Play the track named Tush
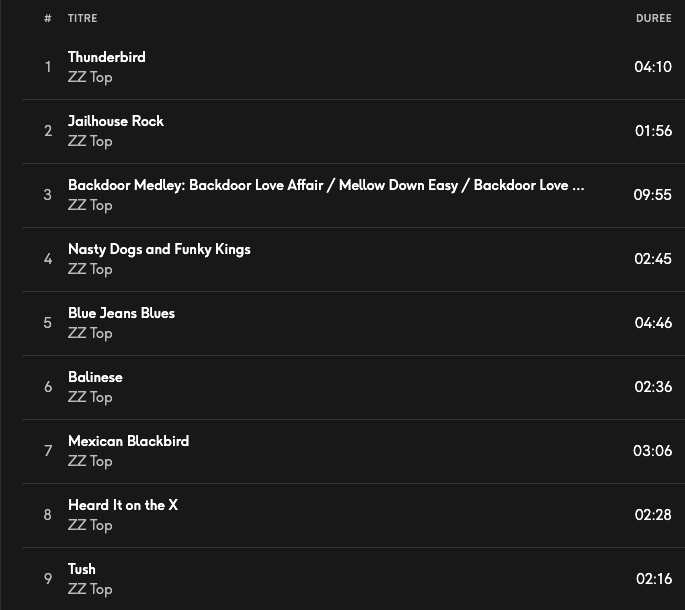This screenshot has height=610, width=685. [x=82, y=569]
